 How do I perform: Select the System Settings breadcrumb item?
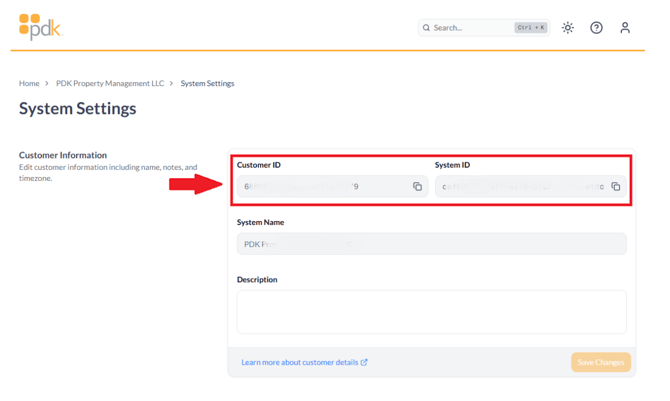pos(207,84)
